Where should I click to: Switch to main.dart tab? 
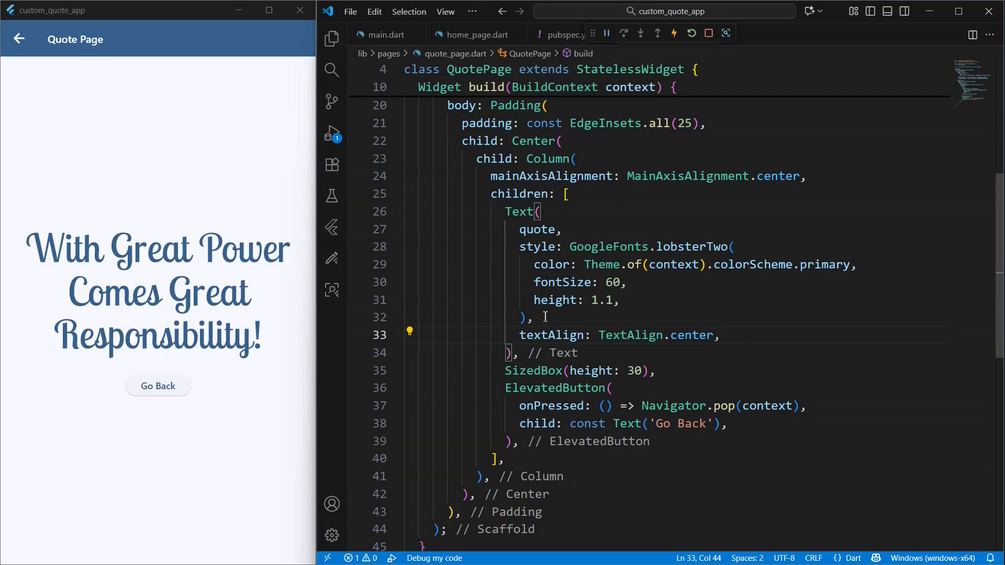tap(386, 35)
